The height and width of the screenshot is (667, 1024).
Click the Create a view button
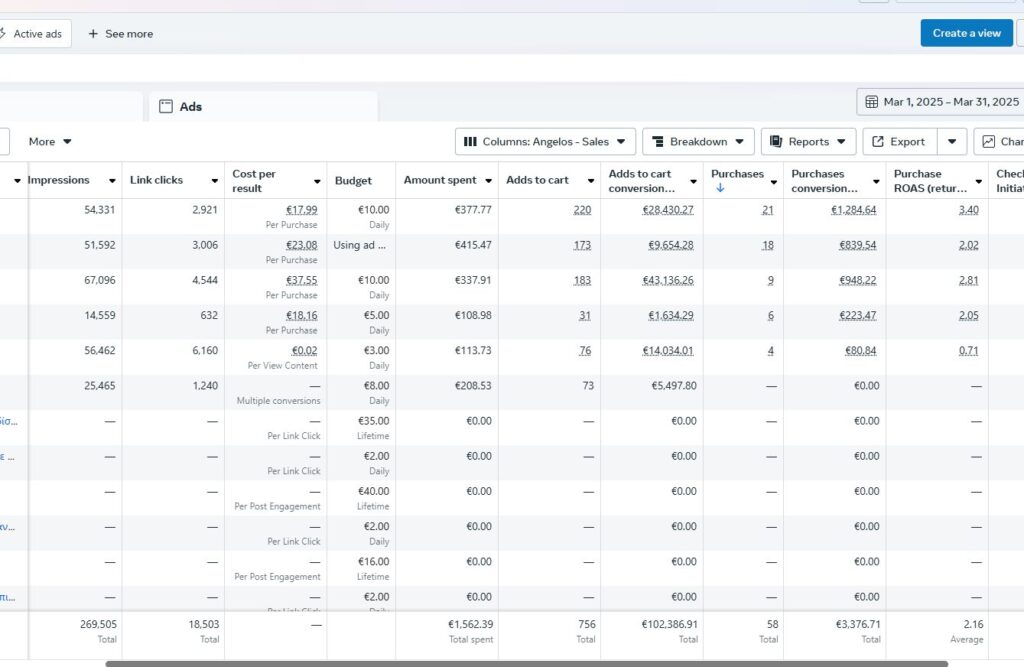tap(967, 33)
